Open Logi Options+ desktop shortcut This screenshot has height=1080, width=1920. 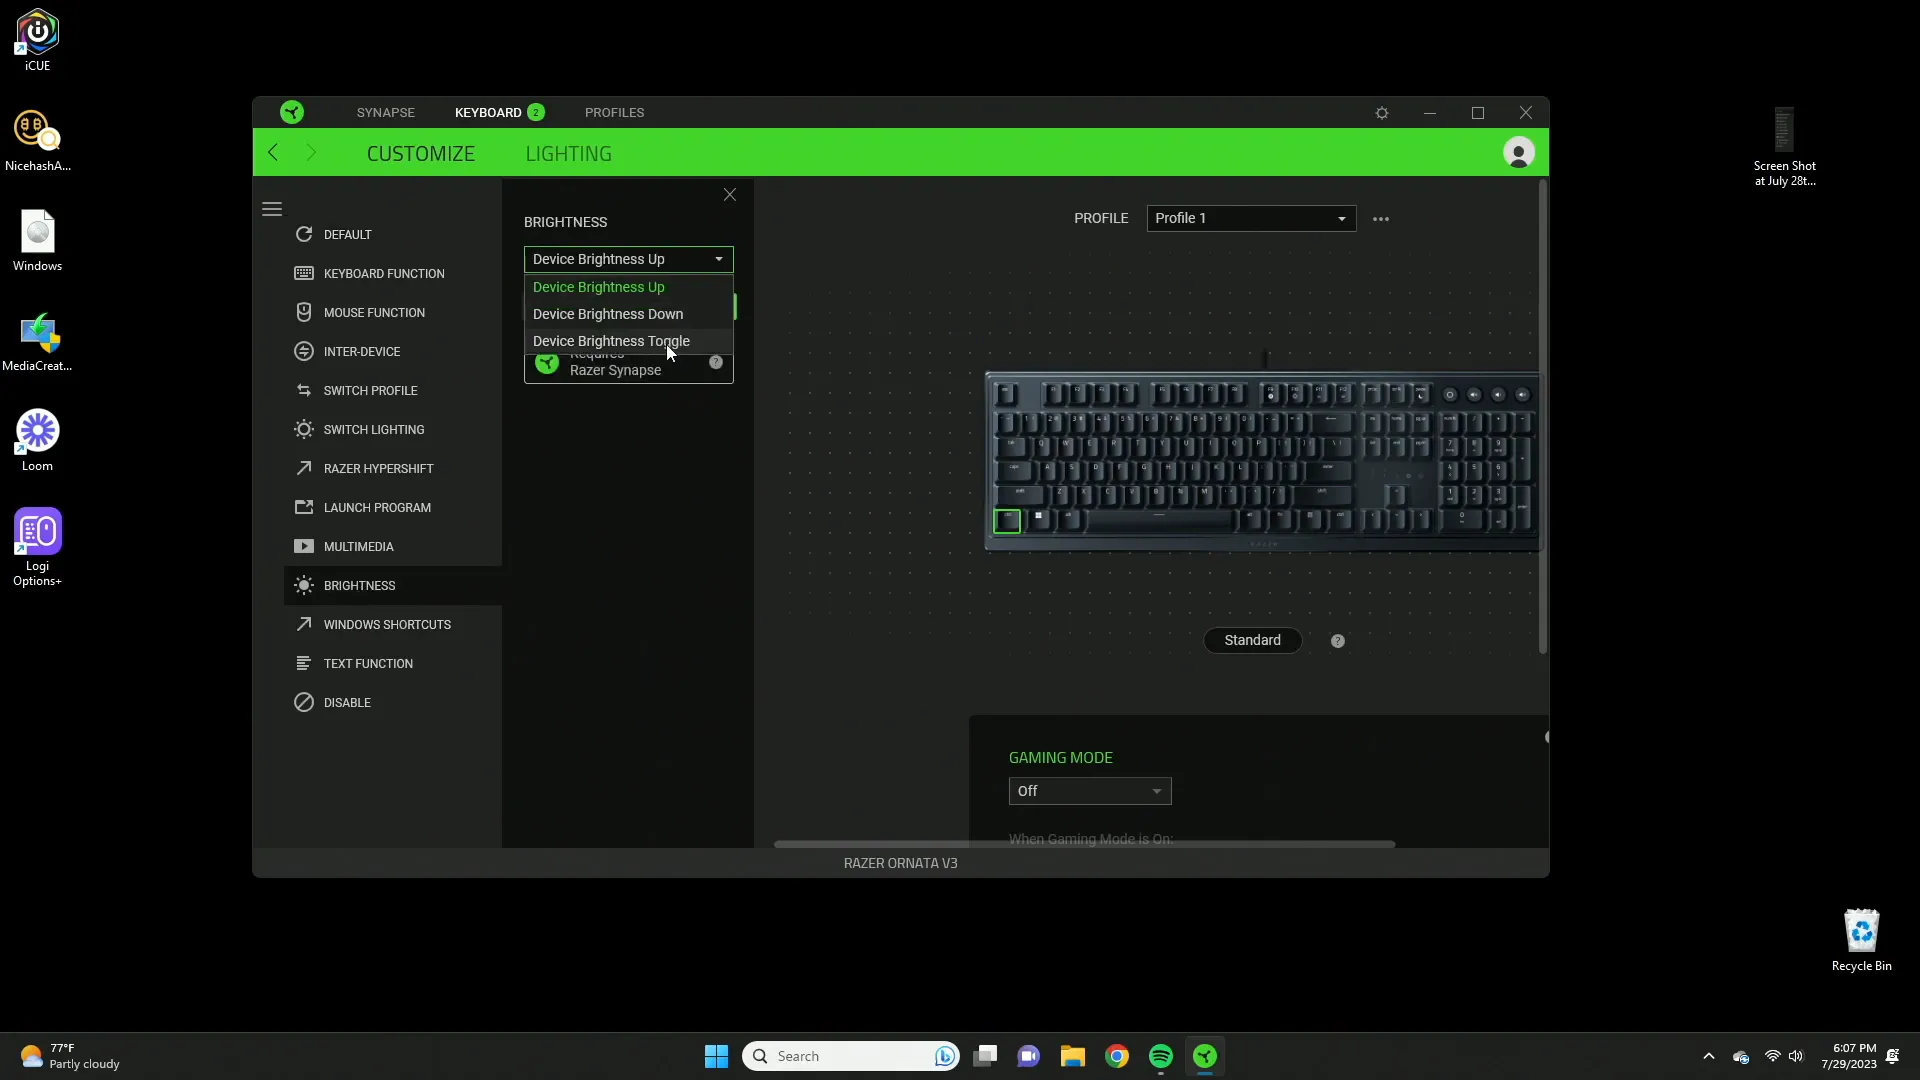coord(37,547)
